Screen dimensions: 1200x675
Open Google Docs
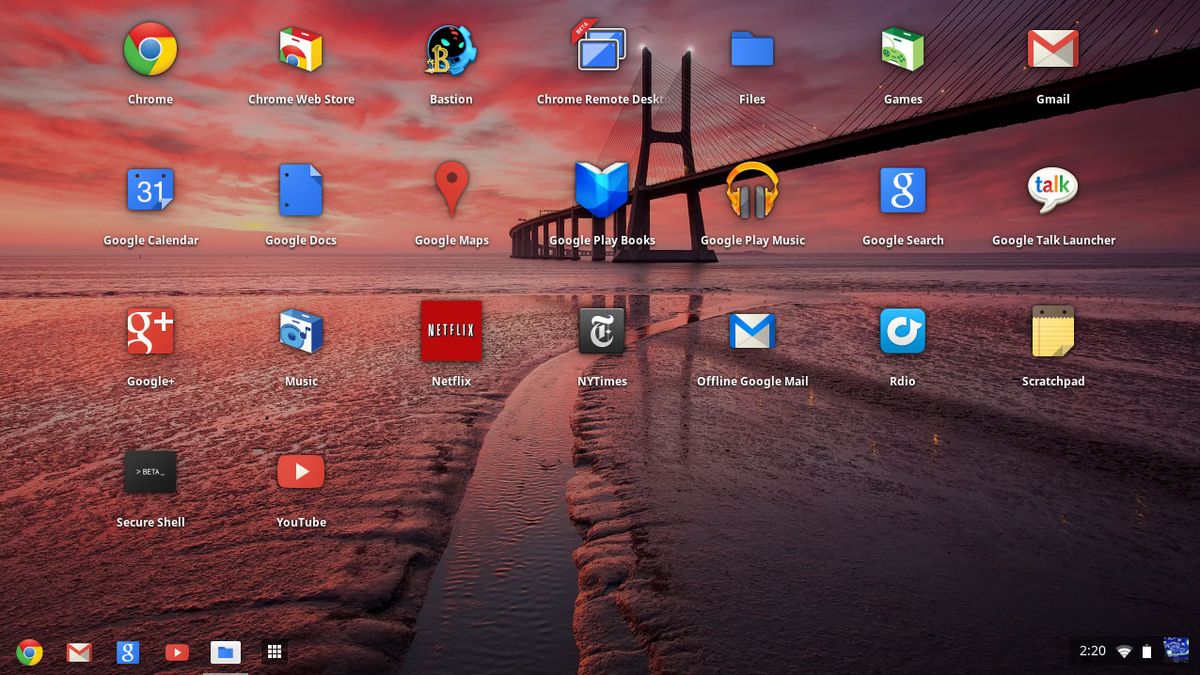300,189
